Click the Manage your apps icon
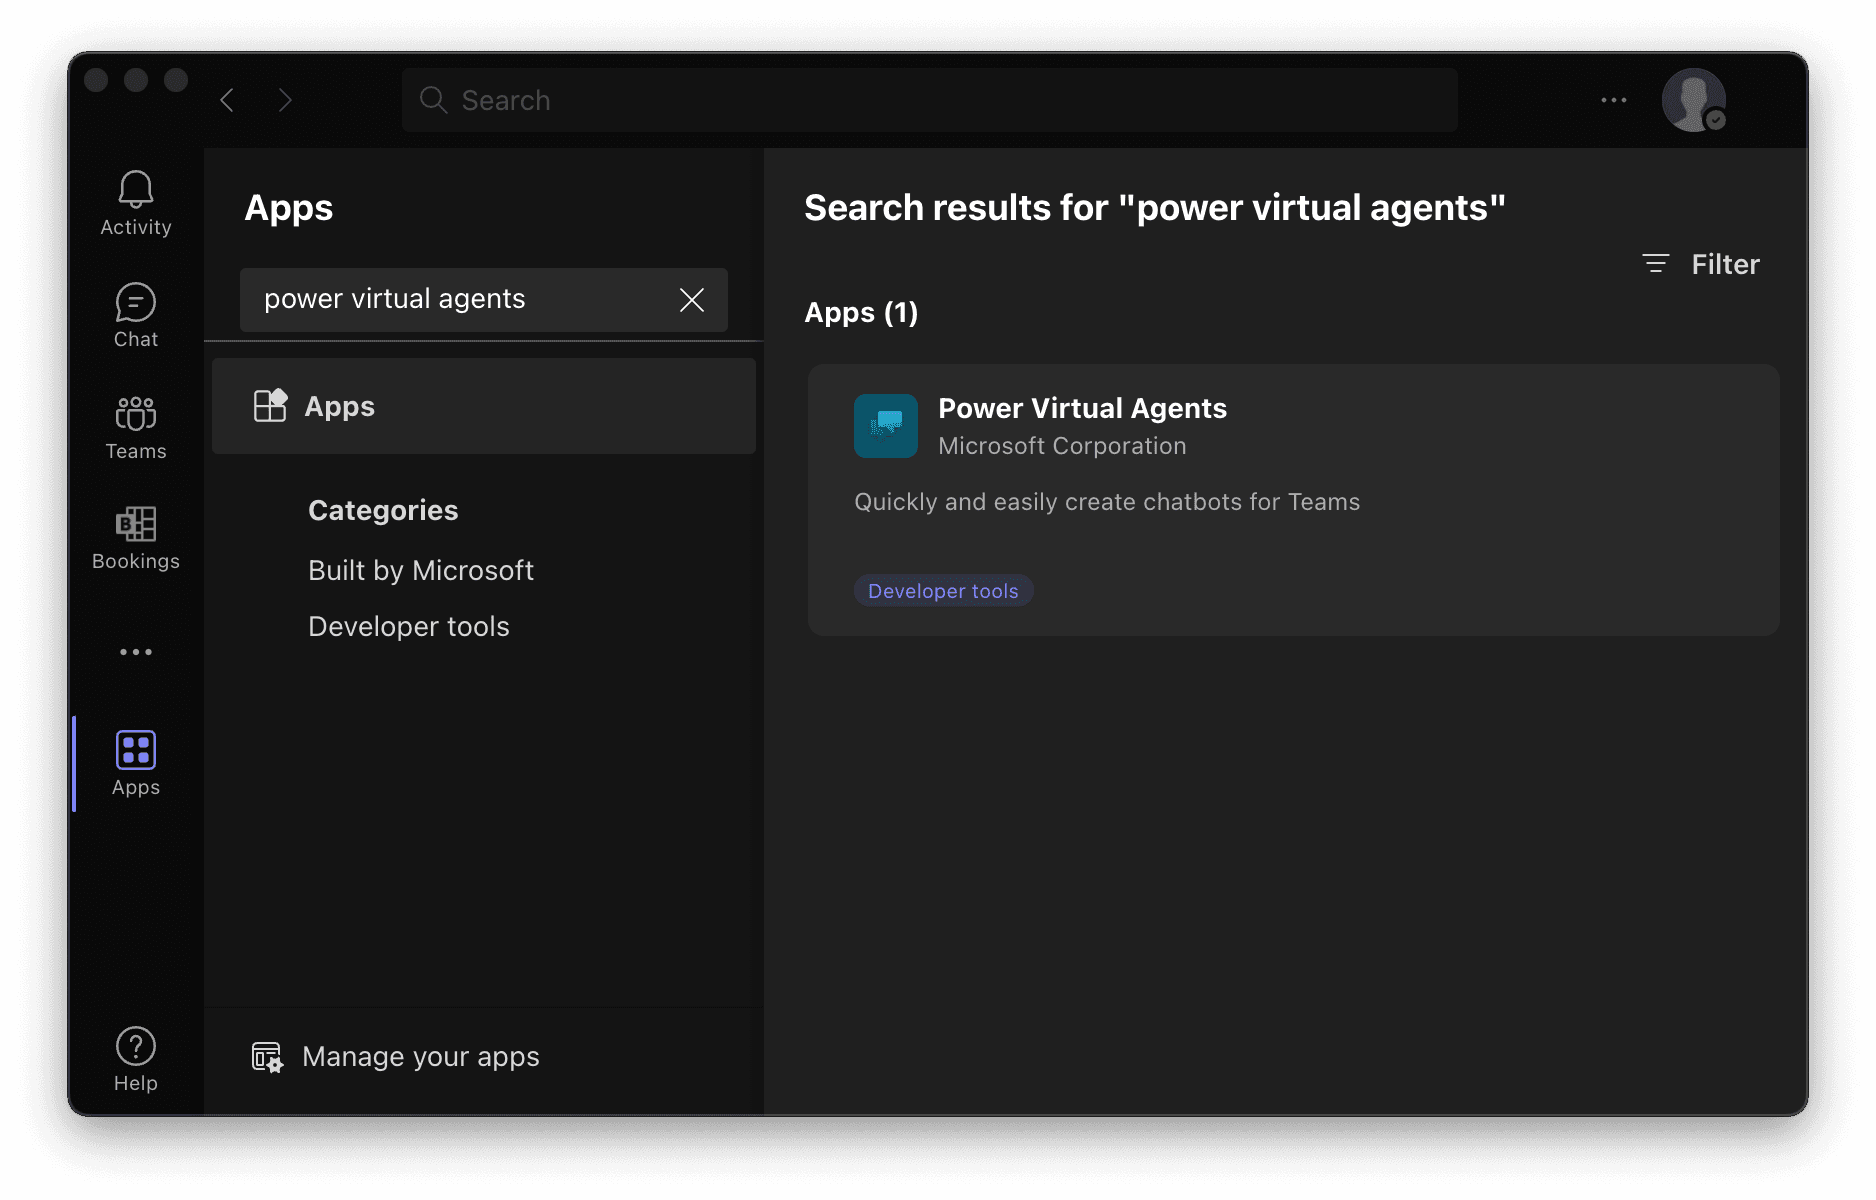 click(x=267, y=1057)
